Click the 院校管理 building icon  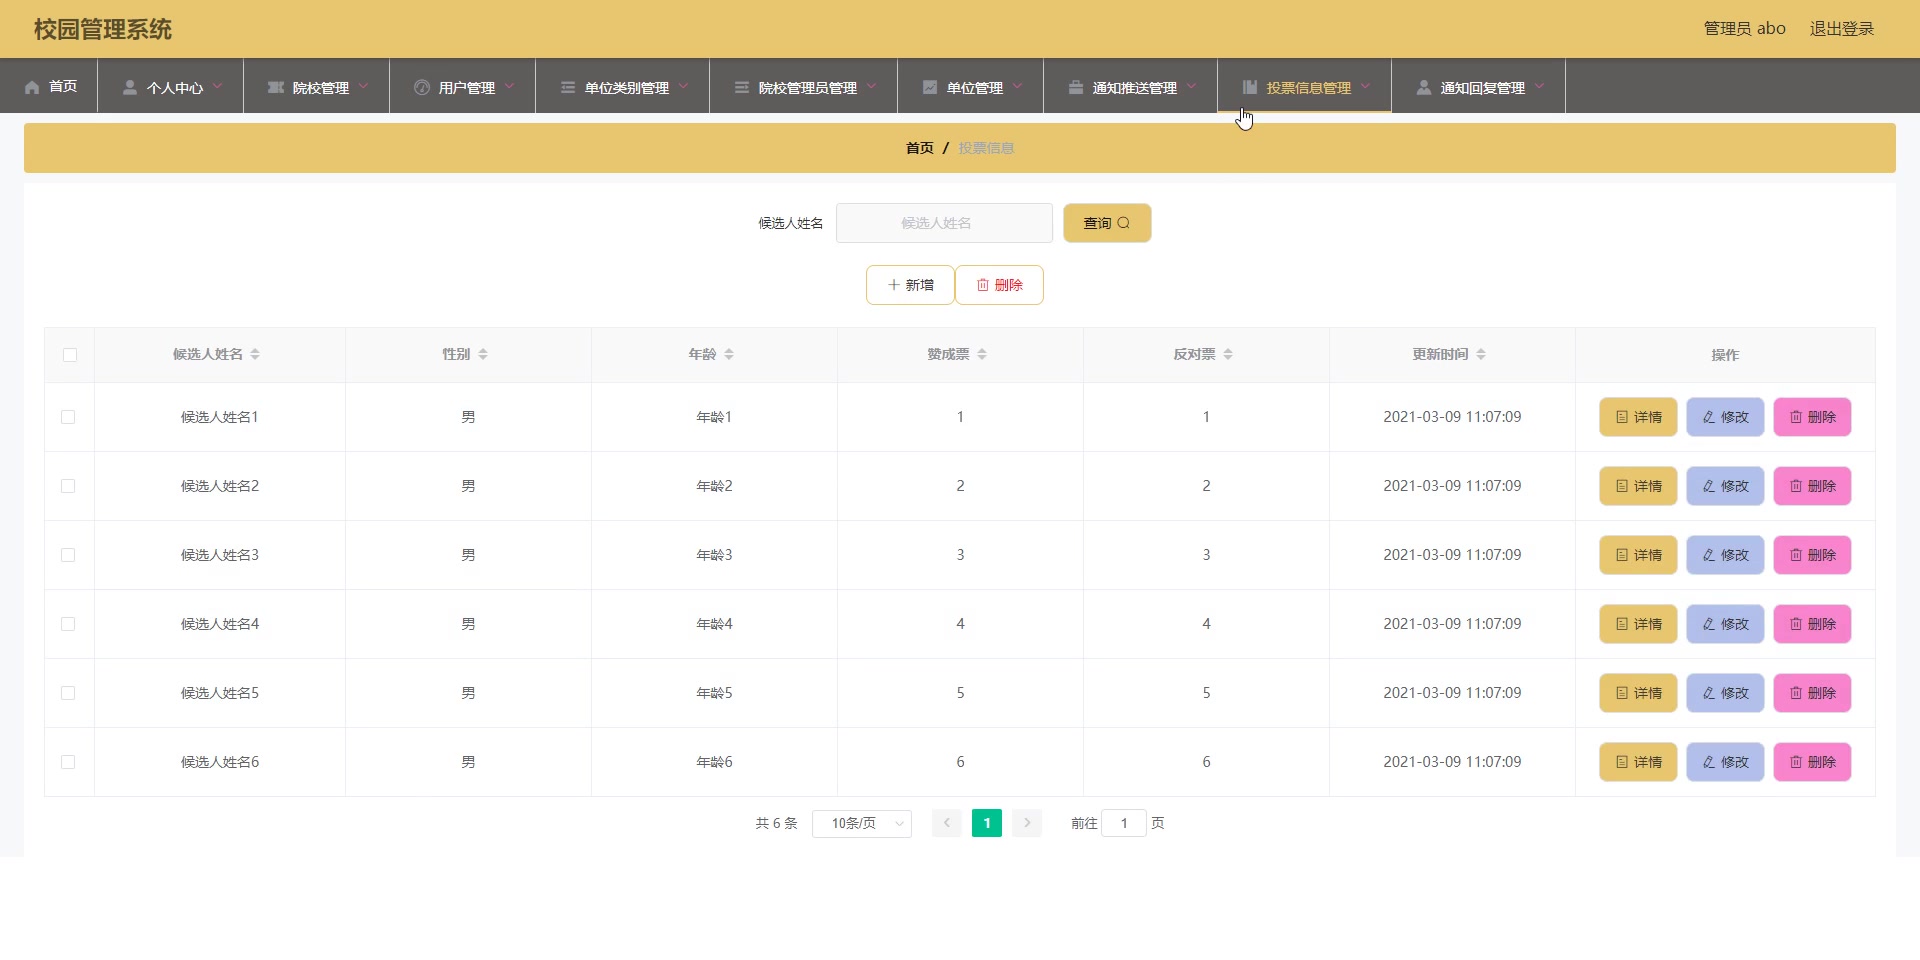pos(276,87)
